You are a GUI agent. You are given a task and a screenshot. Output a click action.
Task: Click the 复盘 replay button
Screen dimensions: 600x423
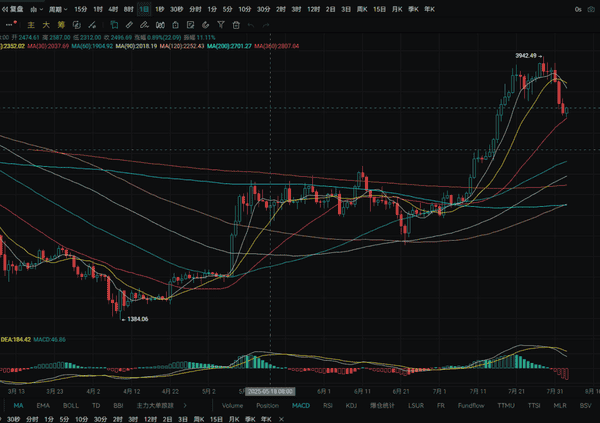16,8
